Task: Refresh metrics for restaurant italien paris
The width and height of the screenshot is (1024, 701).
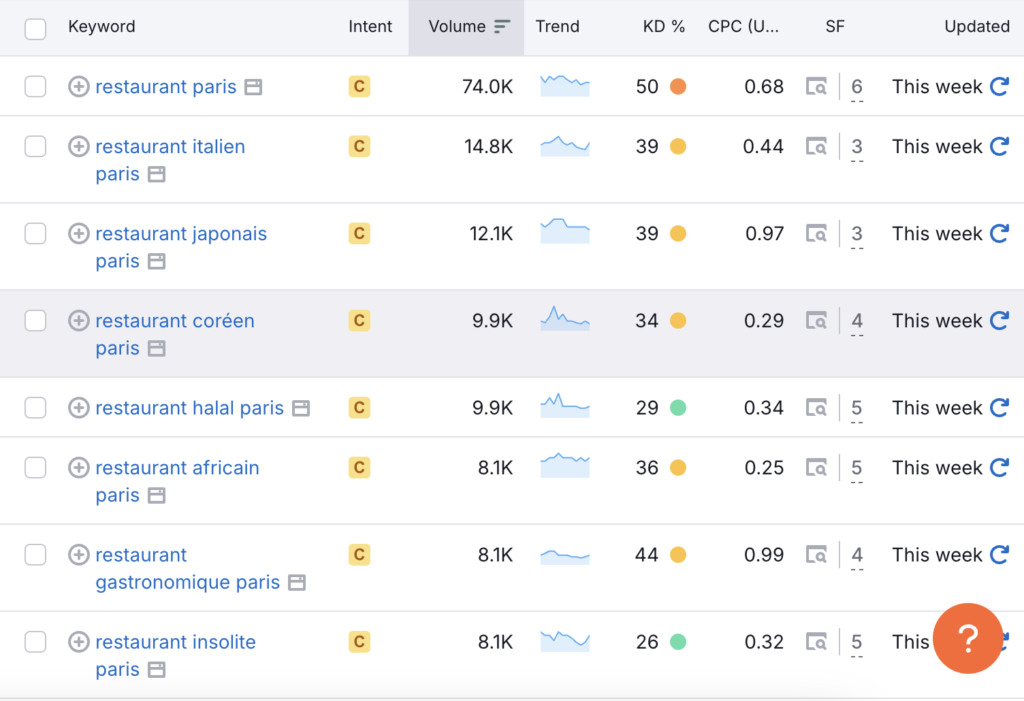Action: coord(1000,146)
